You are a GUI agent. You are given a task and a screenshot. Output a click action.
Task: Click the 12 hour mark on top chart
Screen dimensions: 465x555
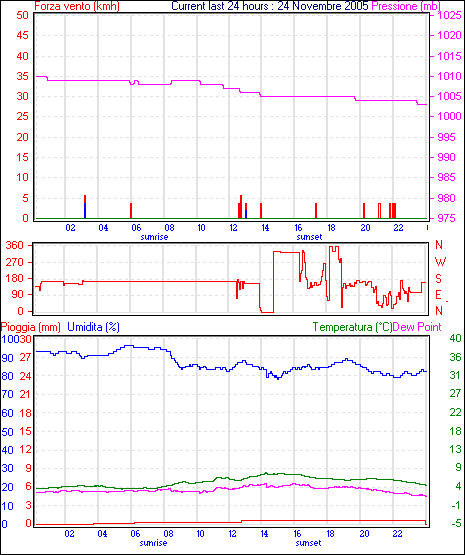tap(234, 228)
